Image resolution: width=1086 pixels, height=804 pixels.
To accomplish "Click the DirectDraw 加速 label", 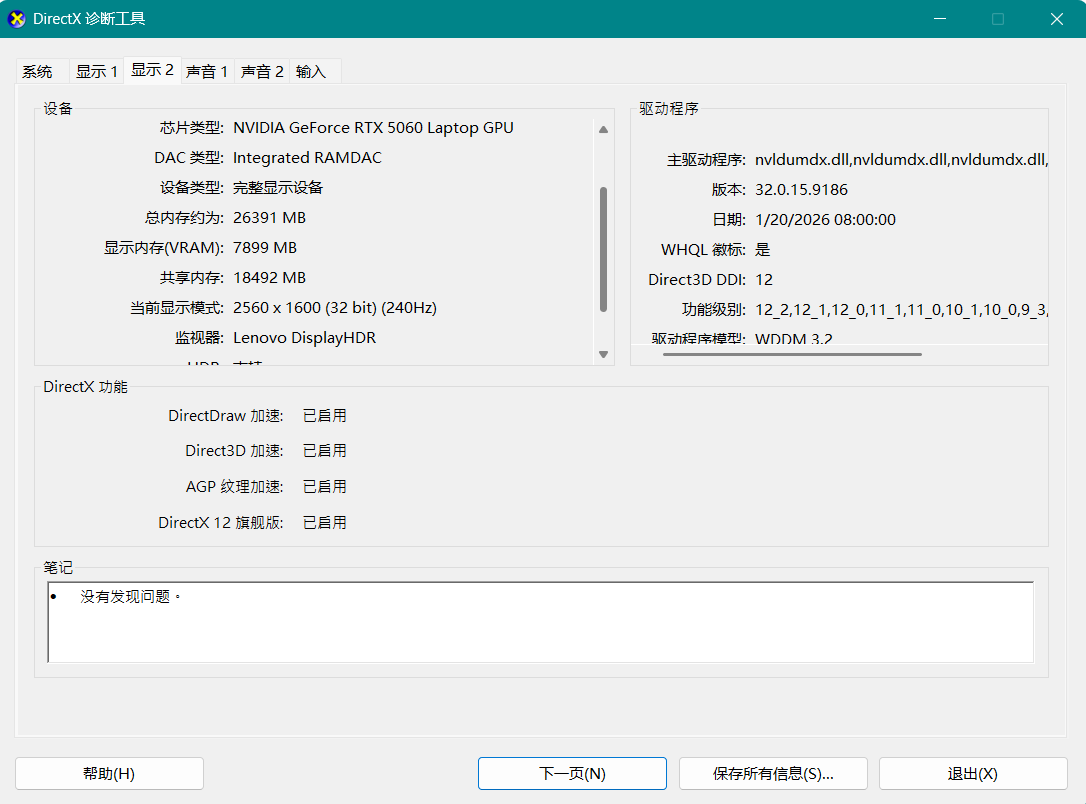I will (x=226, y=416).
